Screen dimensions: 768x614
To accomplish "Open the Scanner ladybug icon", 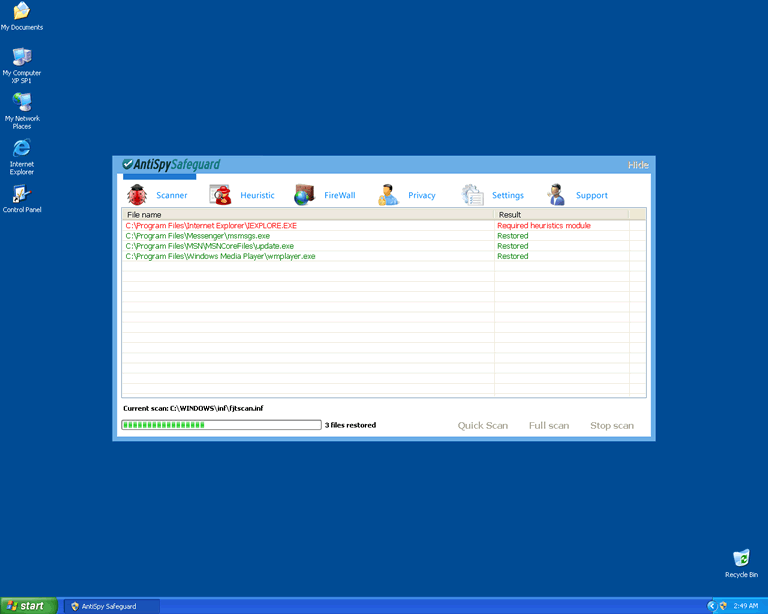I will tap(137, 195).
